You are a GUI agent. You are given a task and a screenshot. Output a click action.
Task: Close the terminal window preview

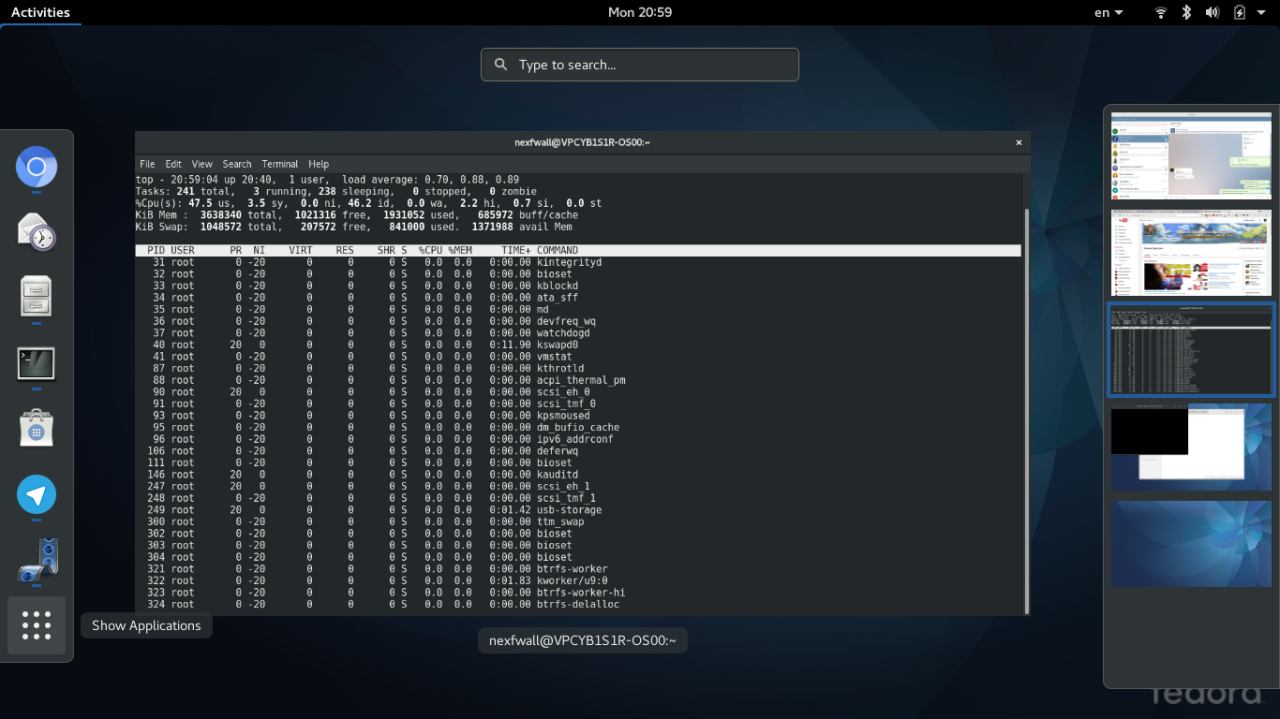tap(1019, 143)
